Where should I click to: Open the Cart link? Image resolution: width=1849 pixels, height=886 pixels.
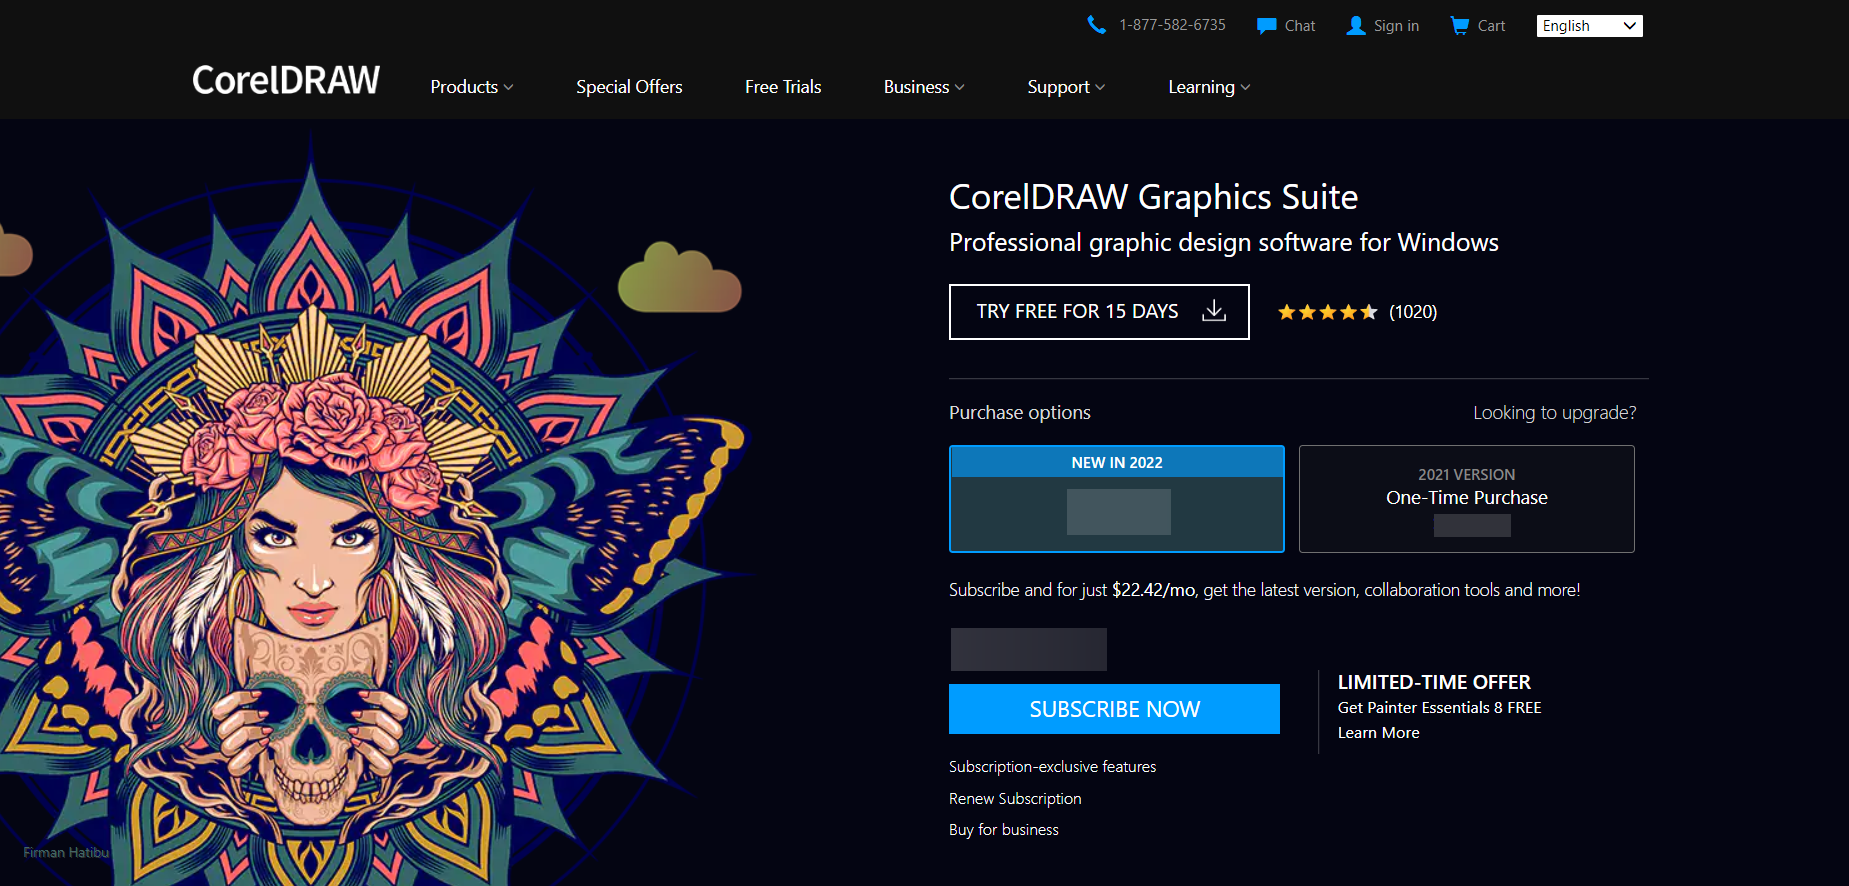[1491, 26]
